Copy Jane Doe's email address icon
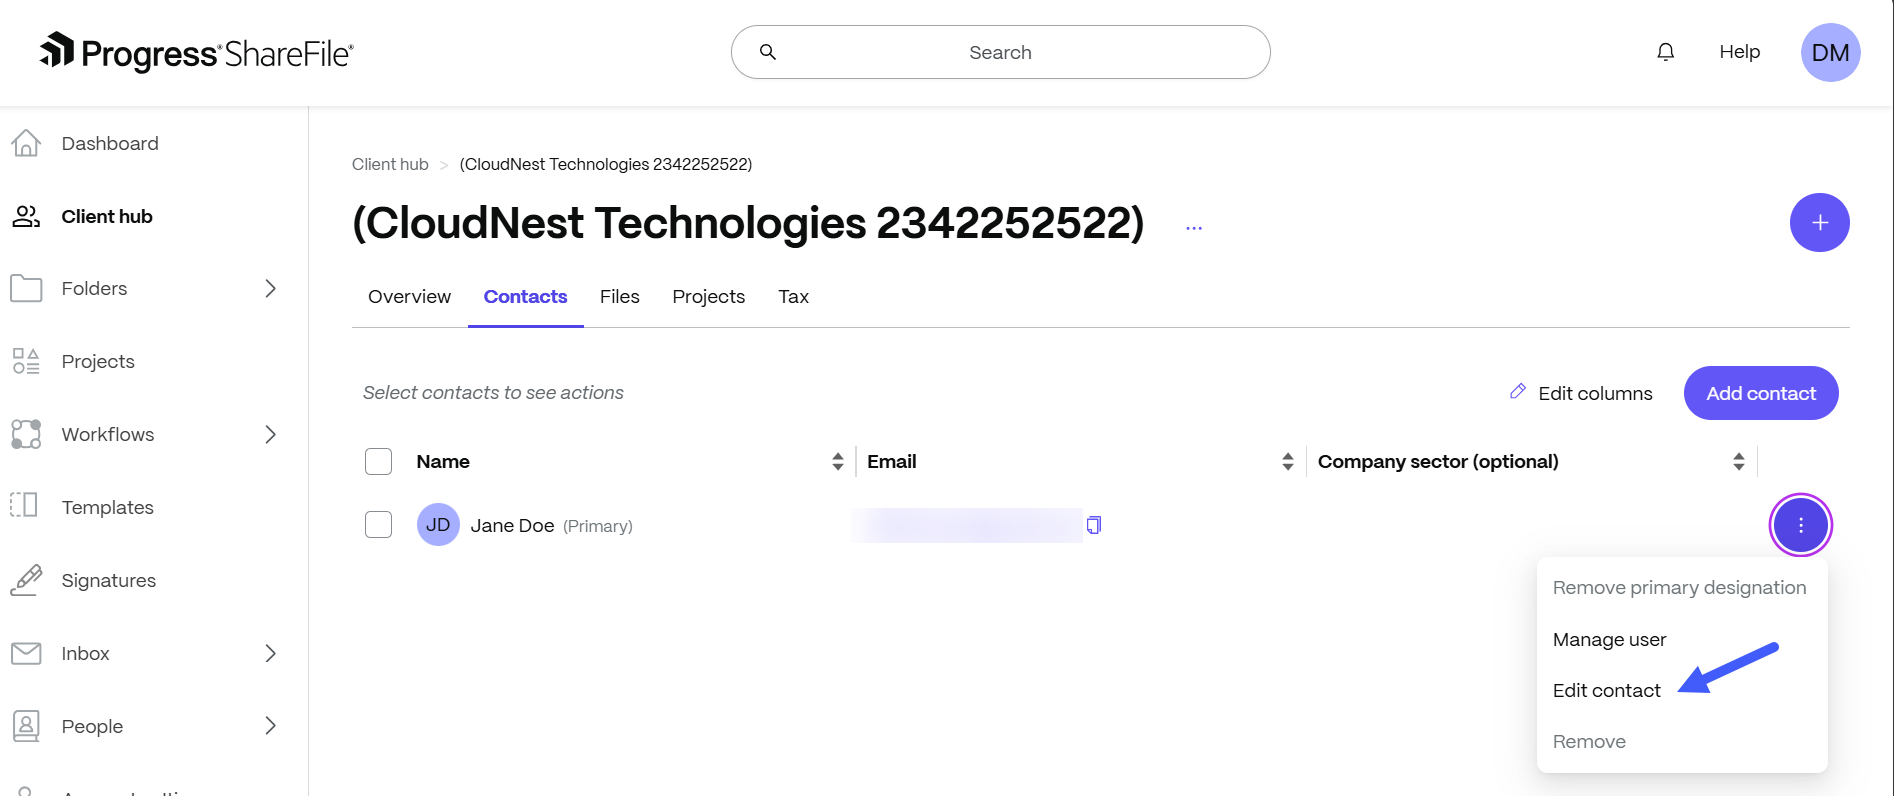Viewport: 1894px width, 796px height. tap(1094, 525)
